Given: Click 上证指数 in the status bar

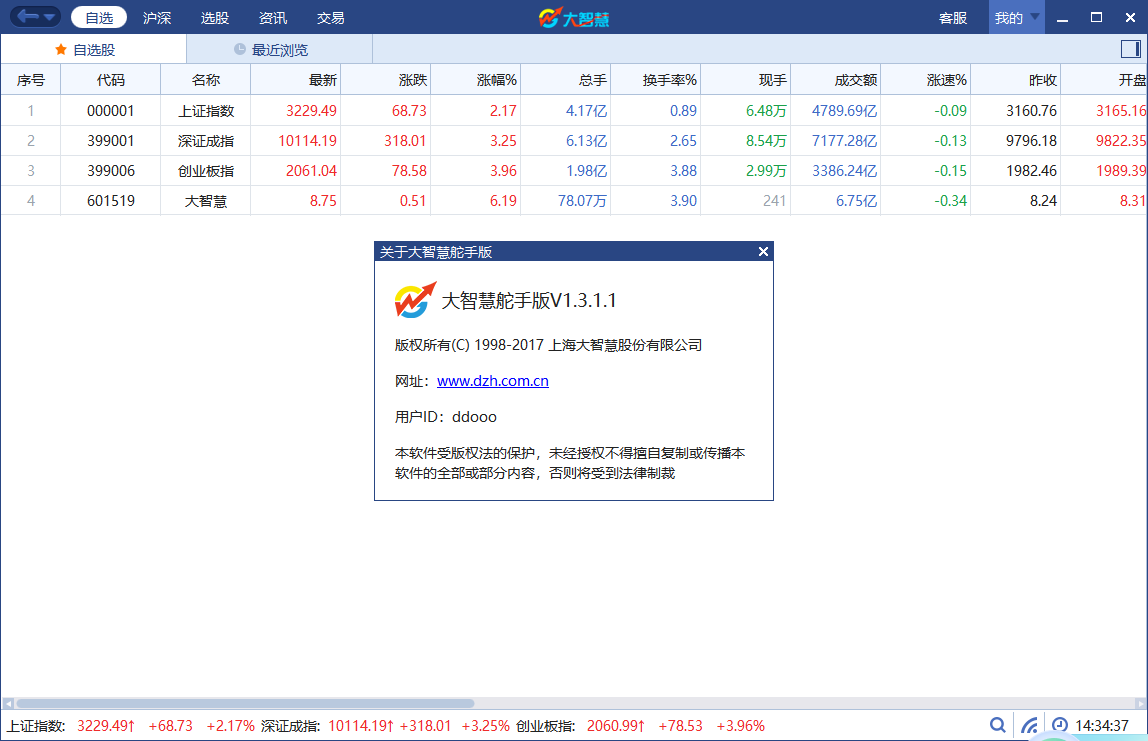Looking at the screenshot, I should pyautogui.click(x=36, y=726).
